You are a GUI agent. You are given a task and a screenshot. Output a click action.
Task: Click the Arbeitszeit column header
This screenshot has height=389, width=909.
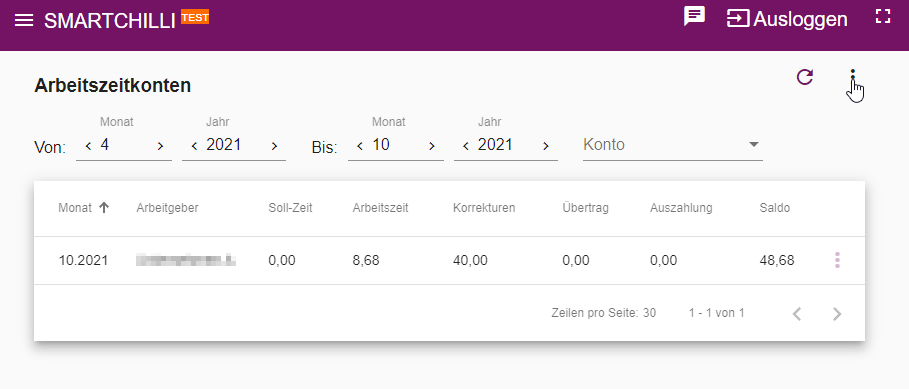tap(380, 208)
